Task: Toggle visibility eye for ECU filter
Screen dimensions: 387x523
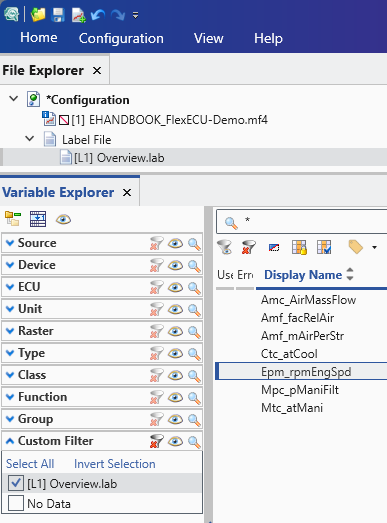Action: tap(175, 288)
